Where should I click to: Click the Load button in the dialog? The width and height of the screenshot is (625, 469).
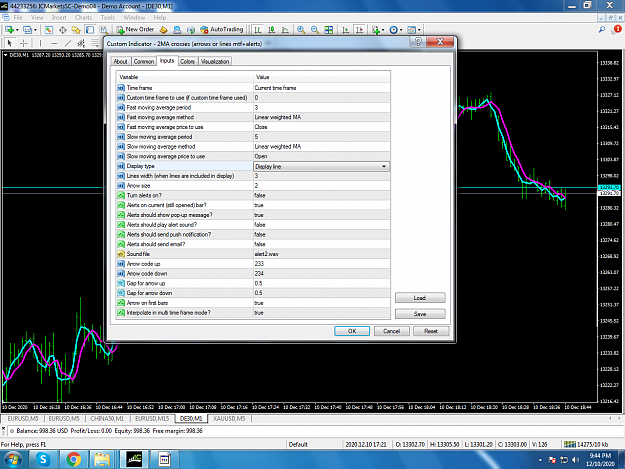tap(420, 298)
